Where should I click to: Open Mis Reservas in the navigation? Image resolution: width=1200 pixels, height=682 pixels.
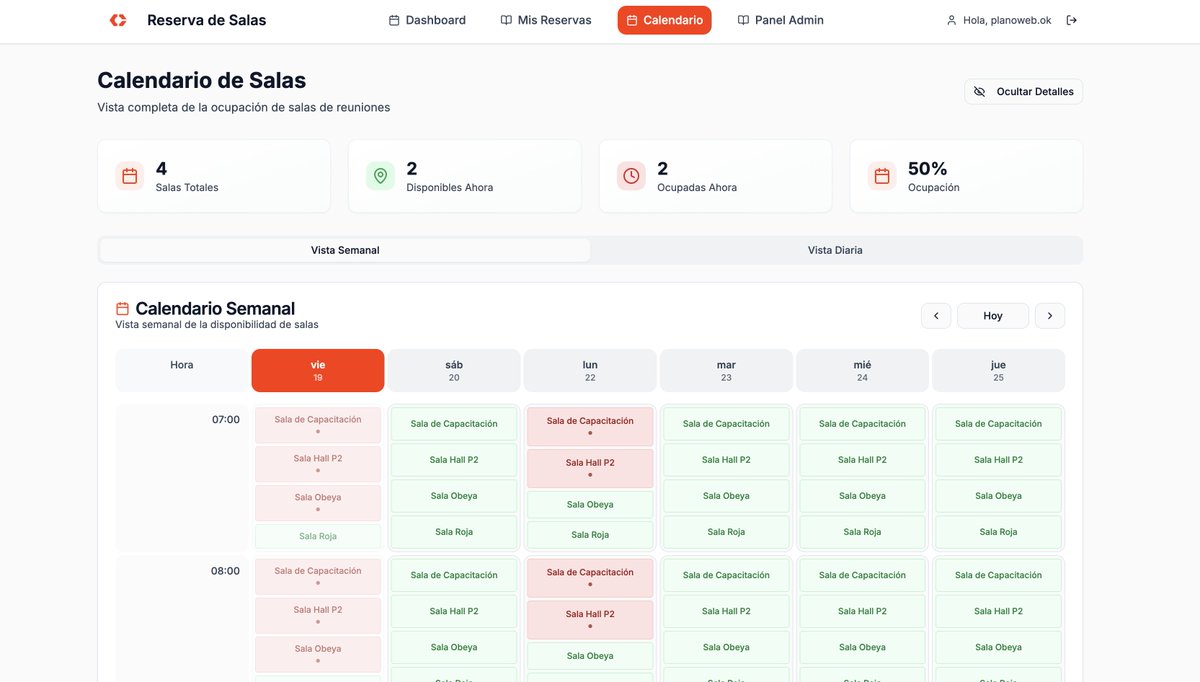click(546, 20)
